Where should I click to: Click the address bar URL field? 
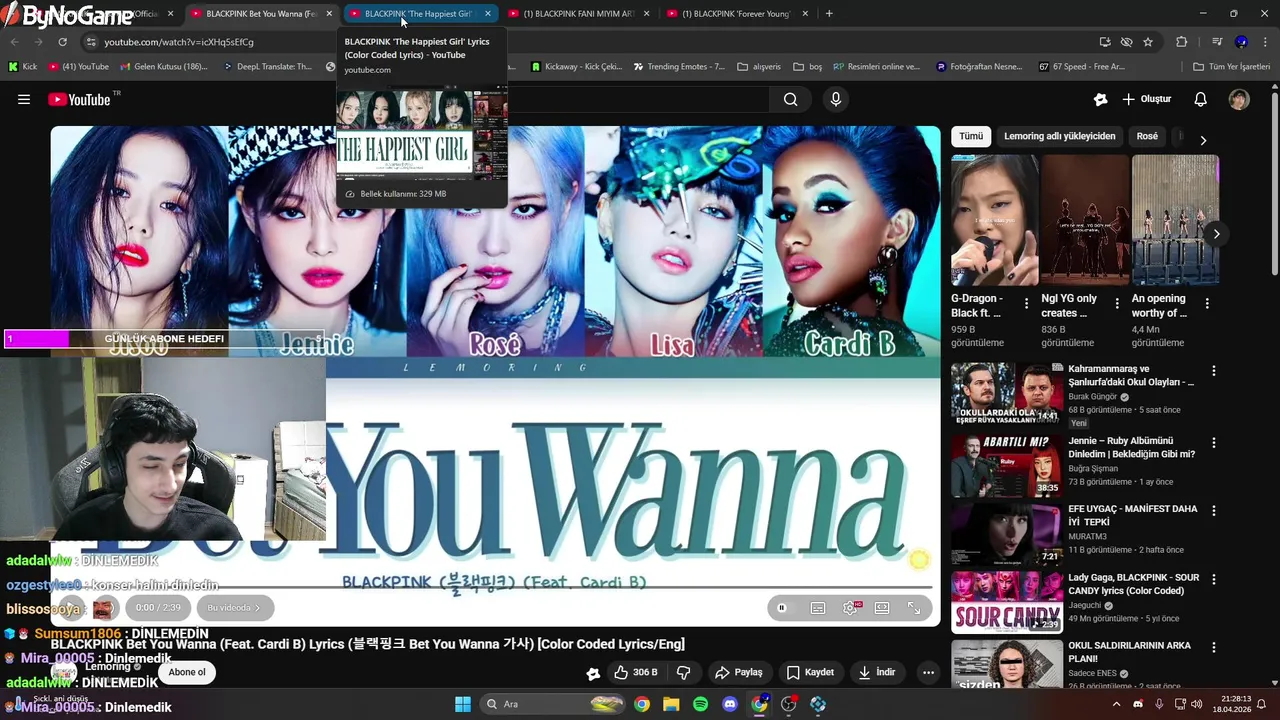click(x=590, y=42)
